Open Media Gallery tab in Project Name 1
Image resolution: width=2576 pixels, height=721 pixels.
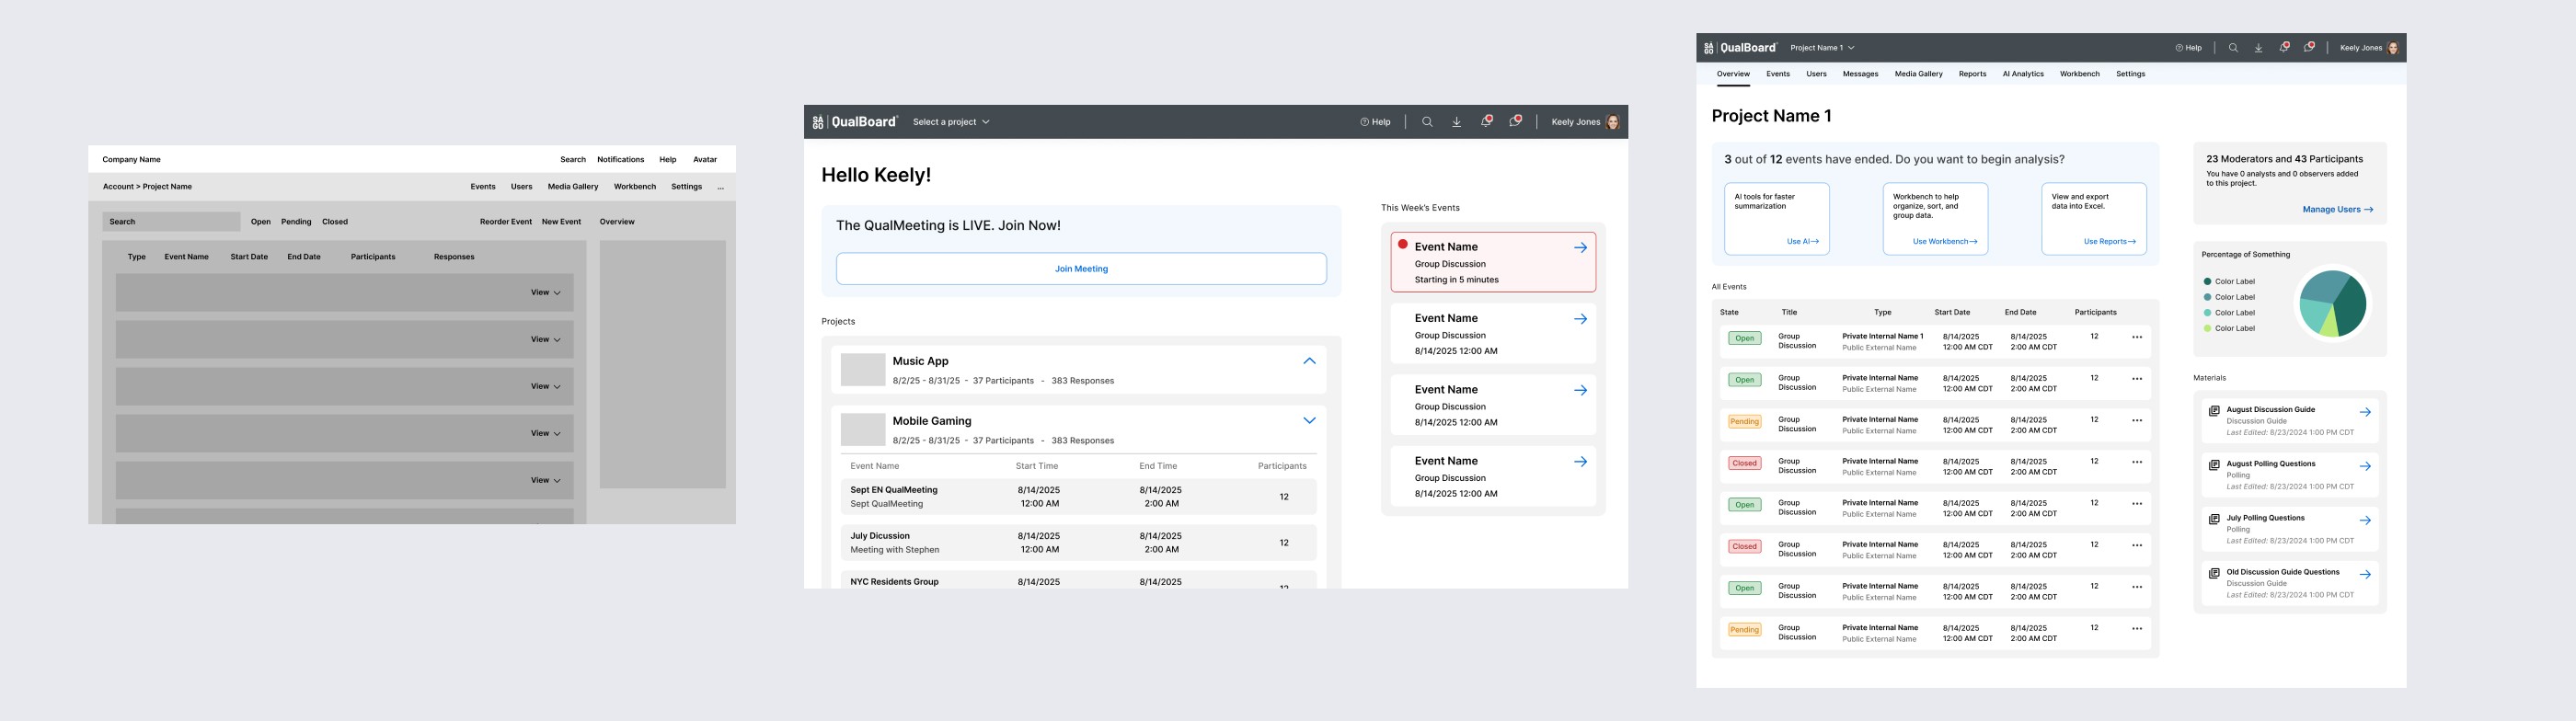pos(1918,74)
